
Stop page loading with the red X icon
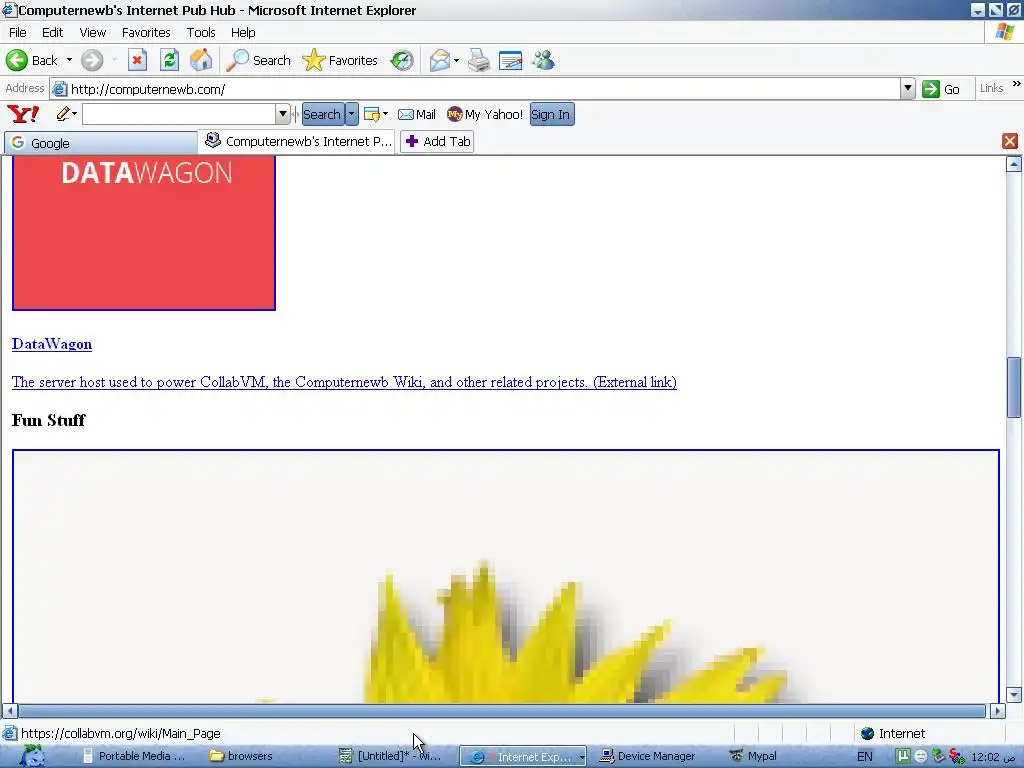(x=137, y=61)
